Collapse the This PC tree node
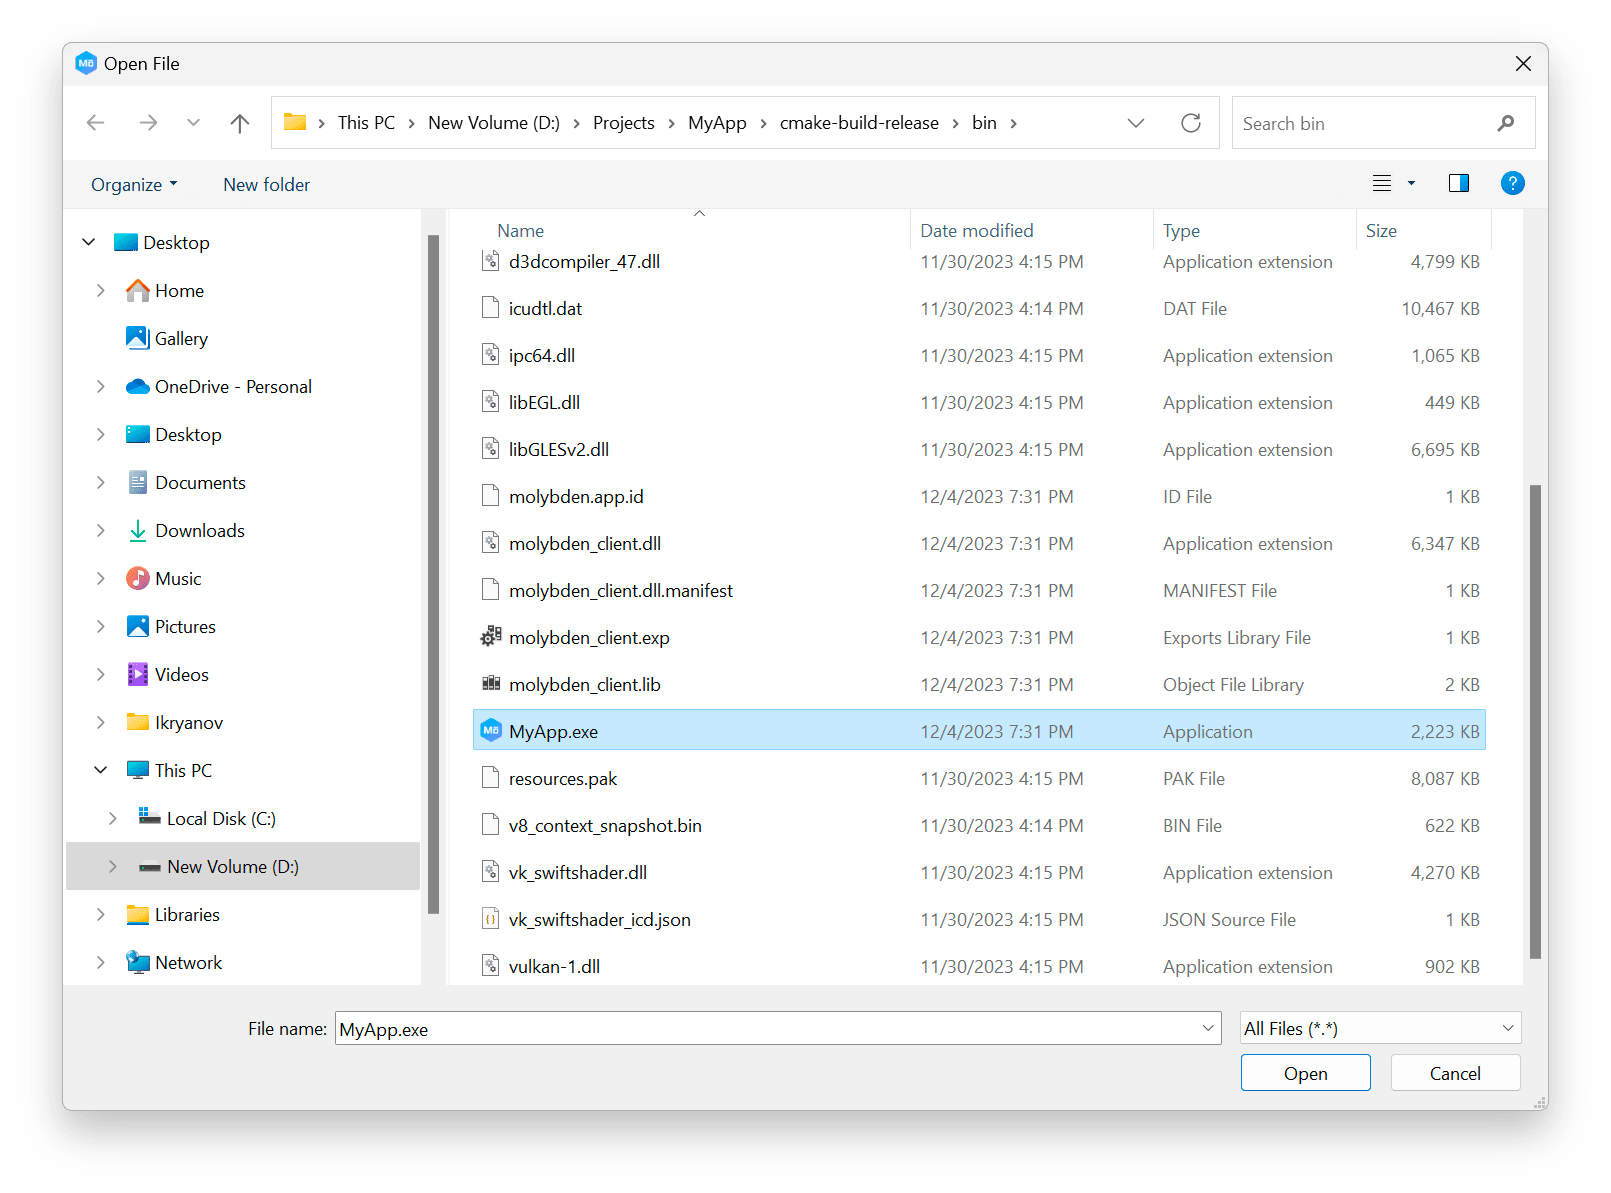The width and height of the screenshot is (1611, 1193). tap(100, 769)
